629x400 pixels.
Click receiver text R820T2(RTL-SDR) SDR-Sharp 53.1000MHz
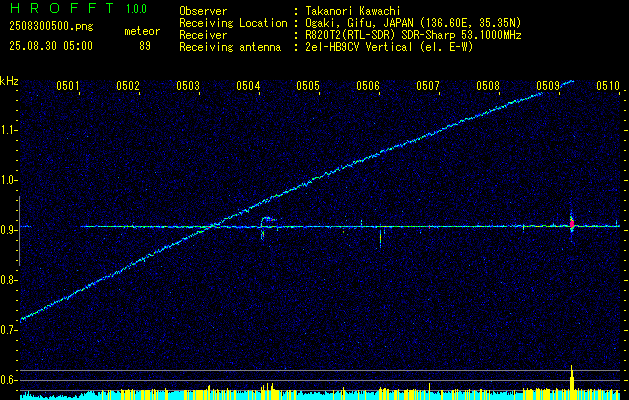point(412,35)
